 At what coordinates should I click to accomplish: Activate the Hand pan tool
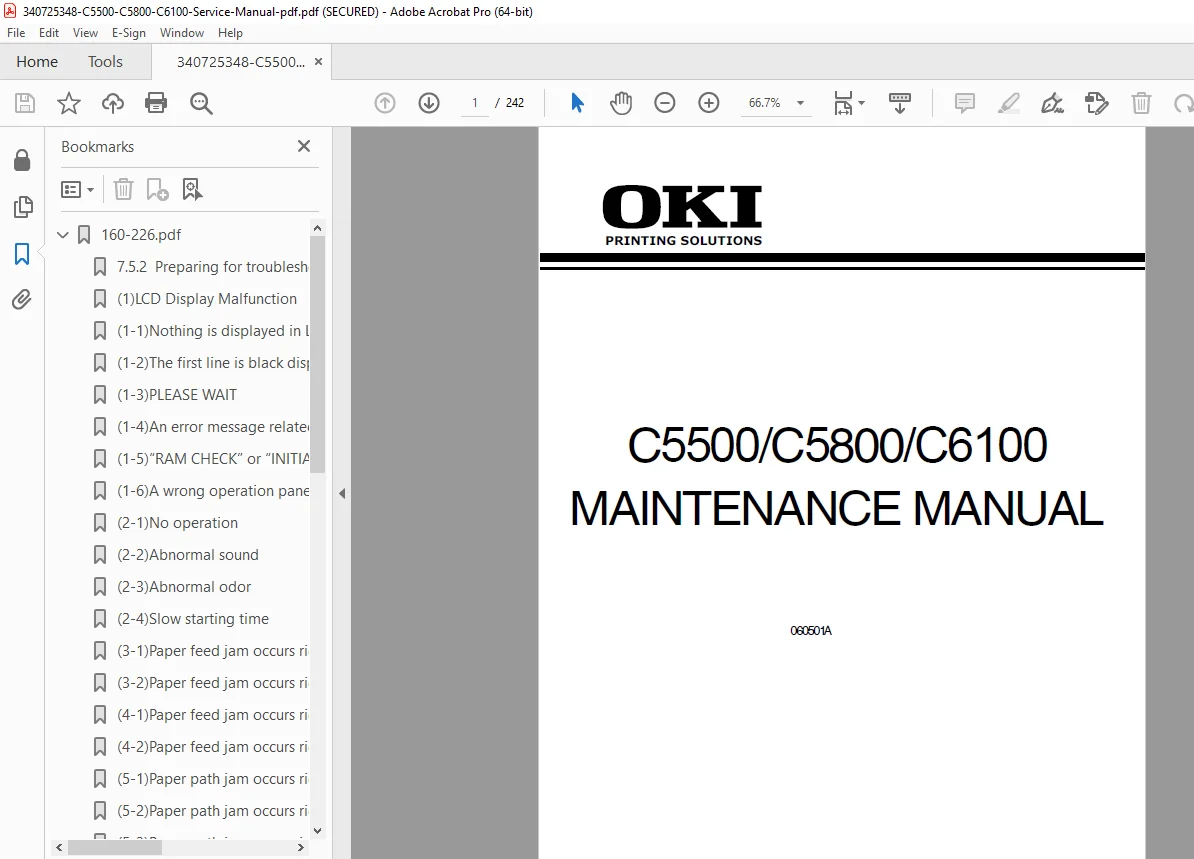(621, 103)
